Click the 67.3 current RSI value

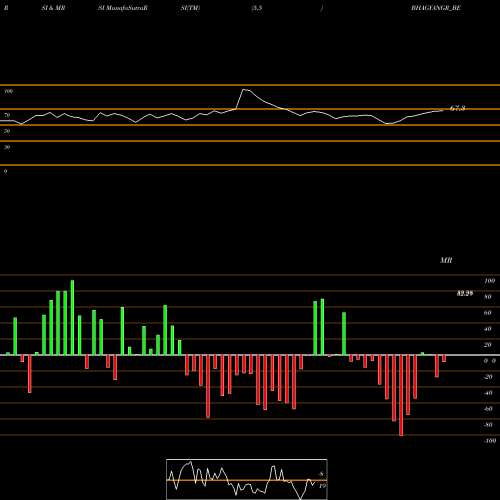click(x=457, y=108)
